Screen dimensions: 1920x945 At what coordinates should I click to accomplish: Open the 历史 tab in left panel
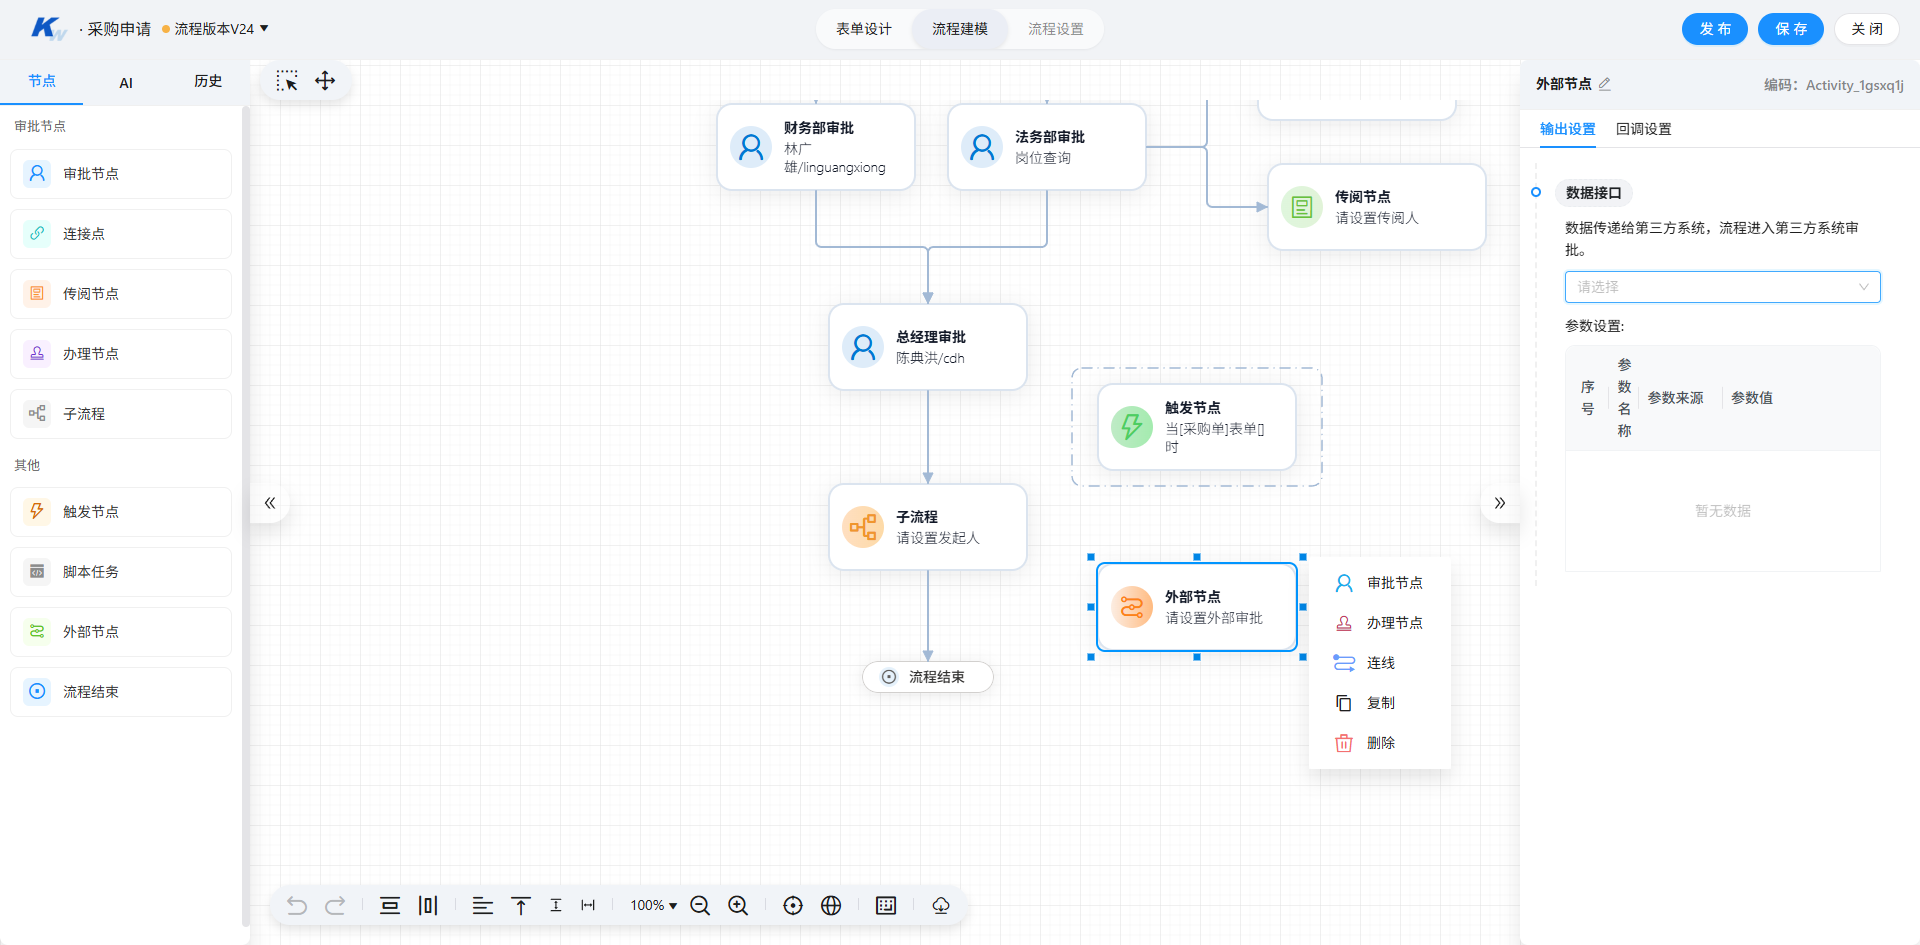[x=208, y=82]
